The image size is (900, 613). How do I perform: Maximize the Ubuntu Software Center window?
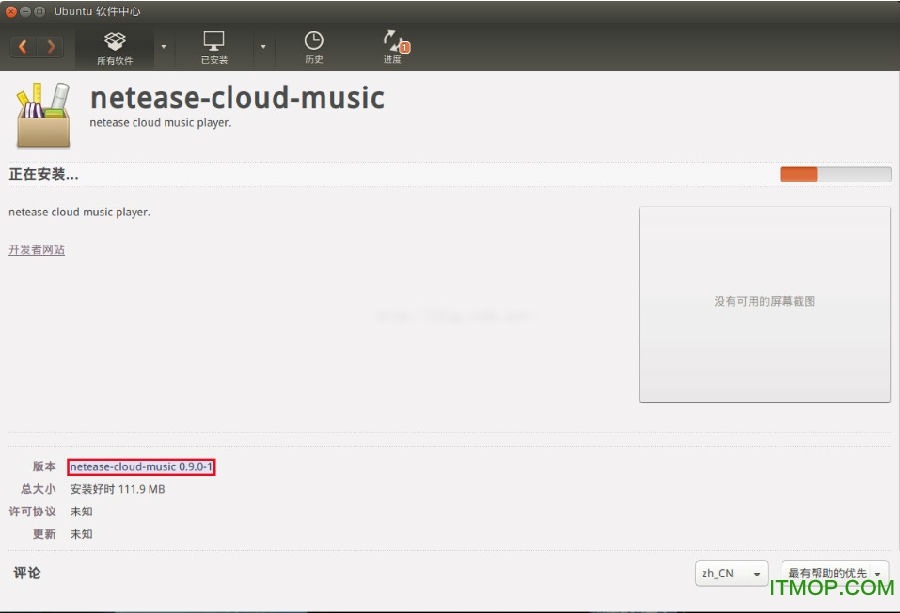point(40,11)
